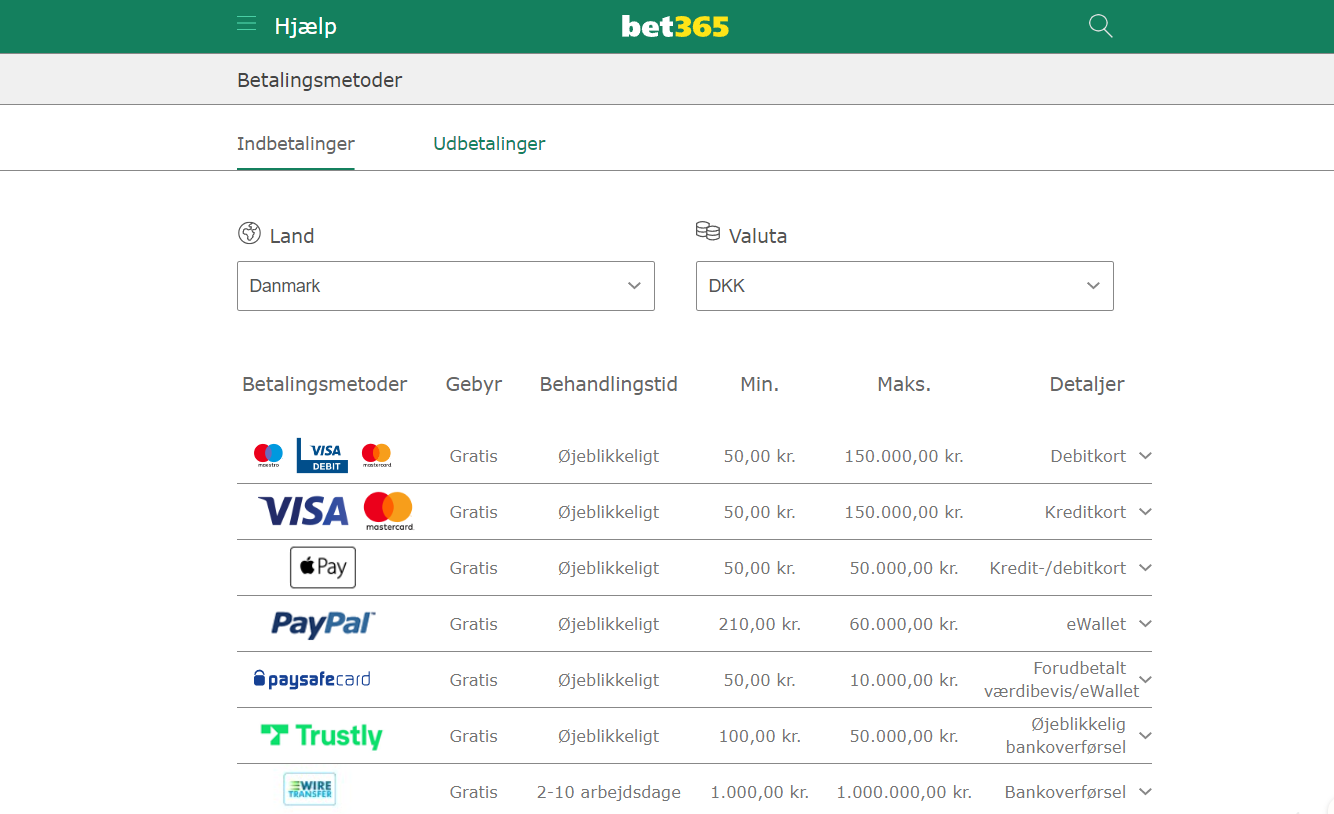
Task: Expand Kredit-/debitkort details chevron
Action: click(1145, 568)
